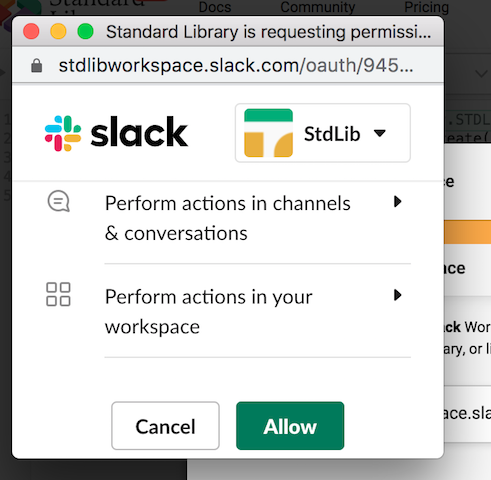Viewport: 491px width, 480px height.
Task: Select "Perform actions in your workspace"
Action: 209,311
